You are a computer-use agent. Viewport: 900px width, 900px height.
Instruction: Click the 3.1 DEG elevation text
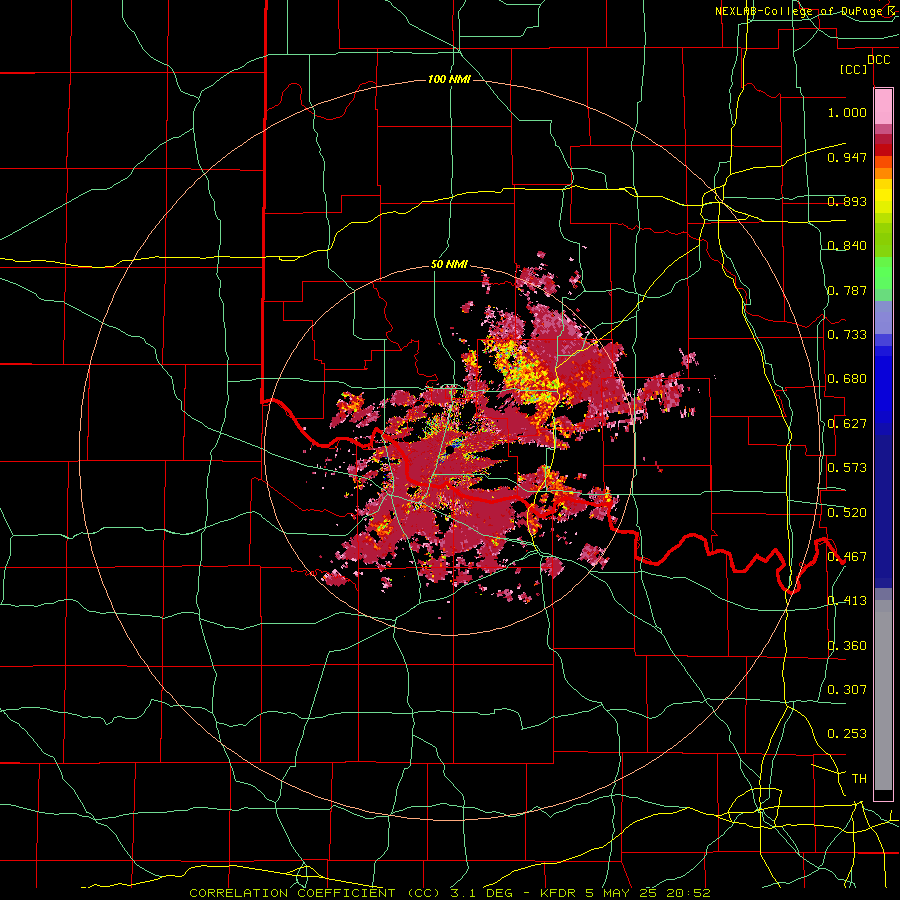pyautogui.click(x=481, y=893)
